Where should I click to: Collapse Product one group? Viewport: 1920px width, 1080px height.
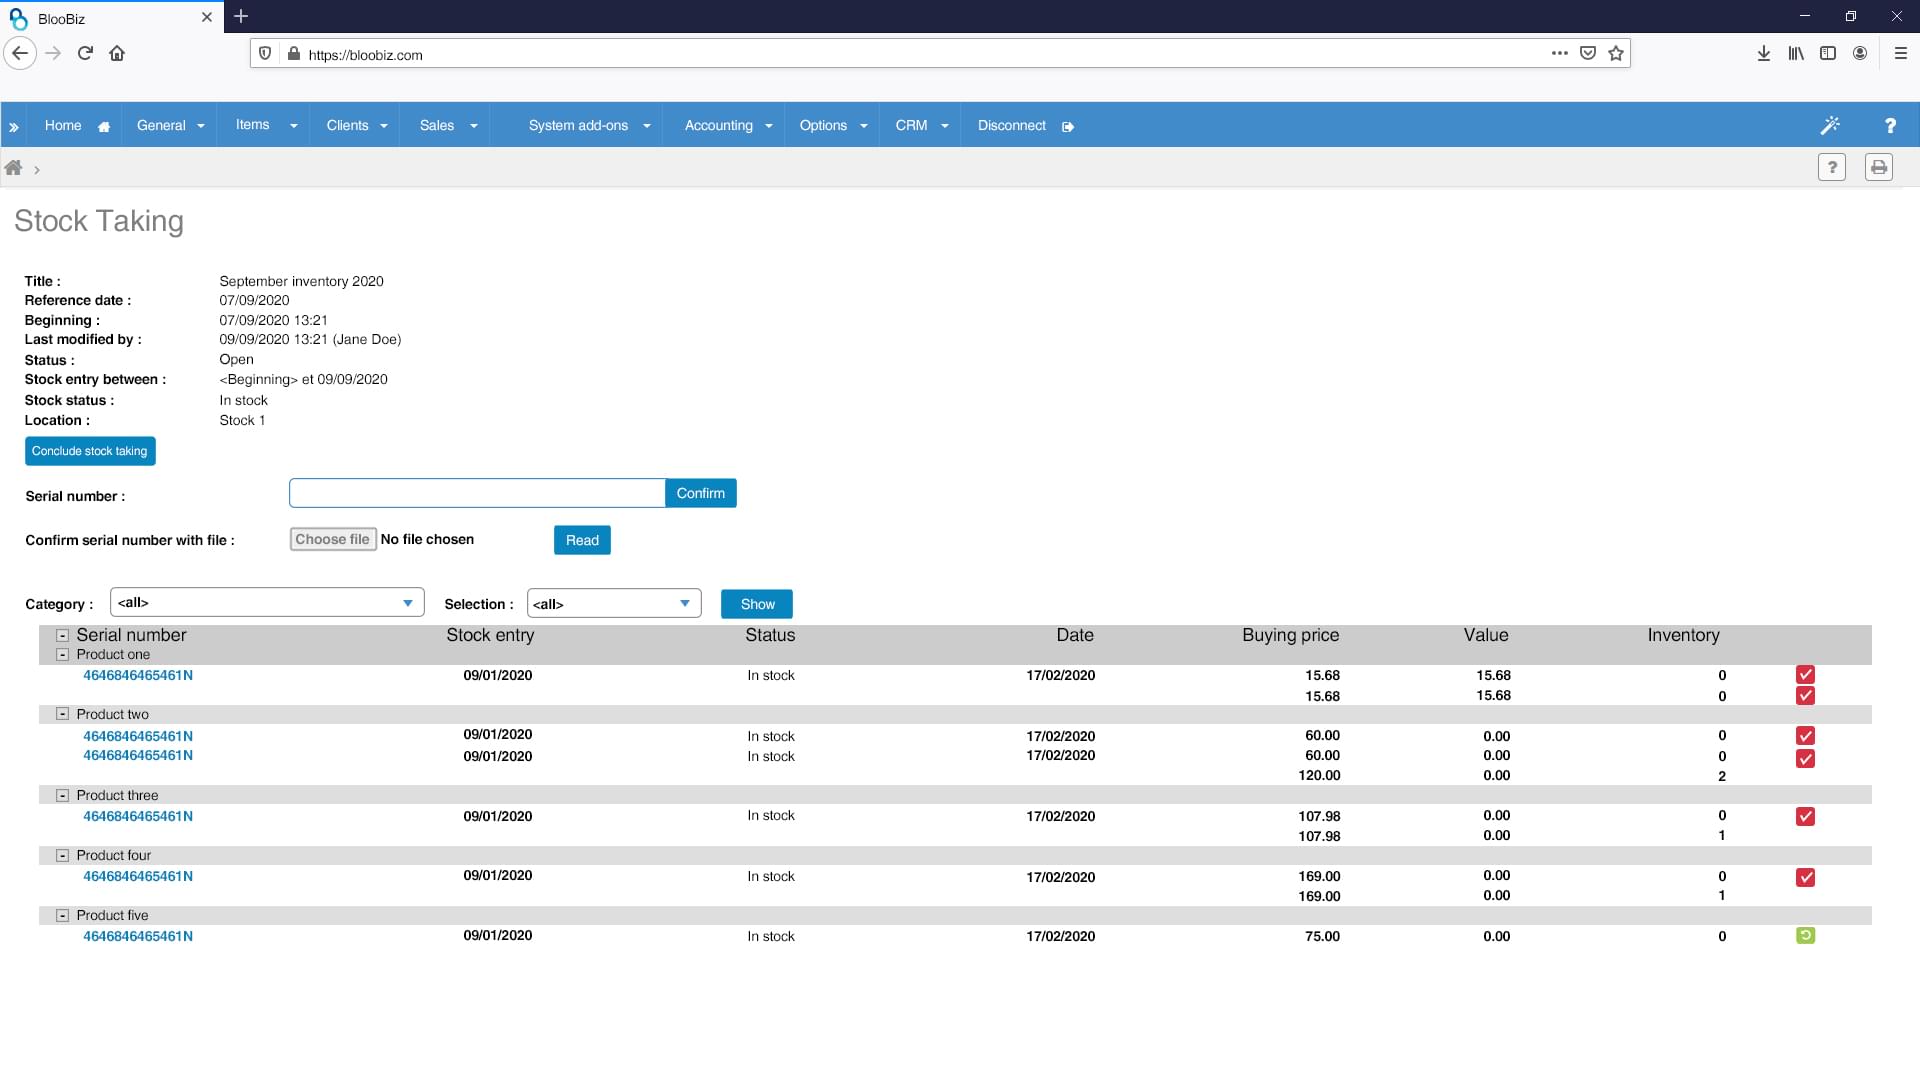(x=62, y=655)
